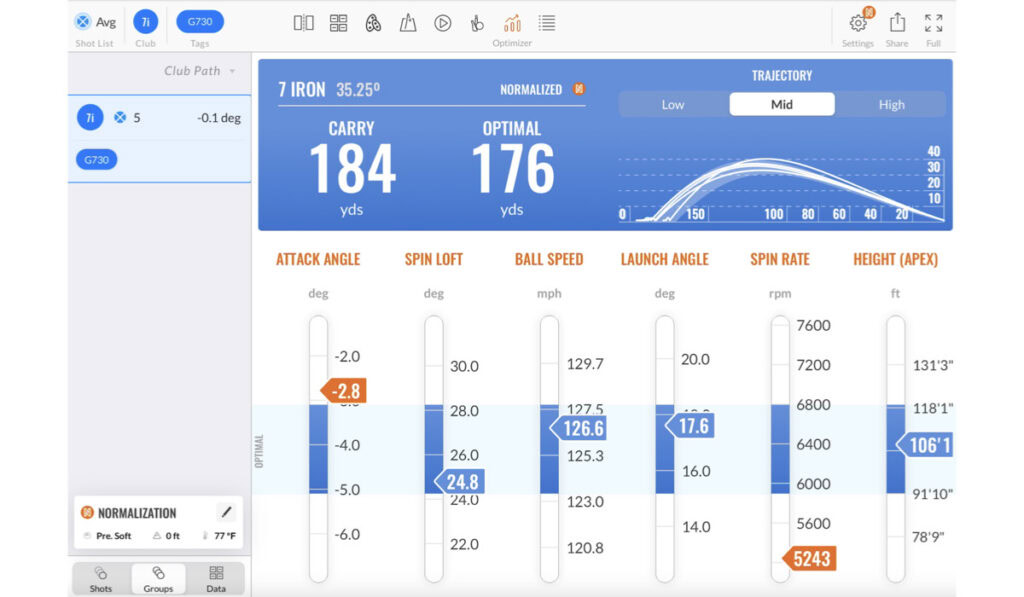Click the Share icon
This screenshot has height=597, width=1024.
[897, 23]
